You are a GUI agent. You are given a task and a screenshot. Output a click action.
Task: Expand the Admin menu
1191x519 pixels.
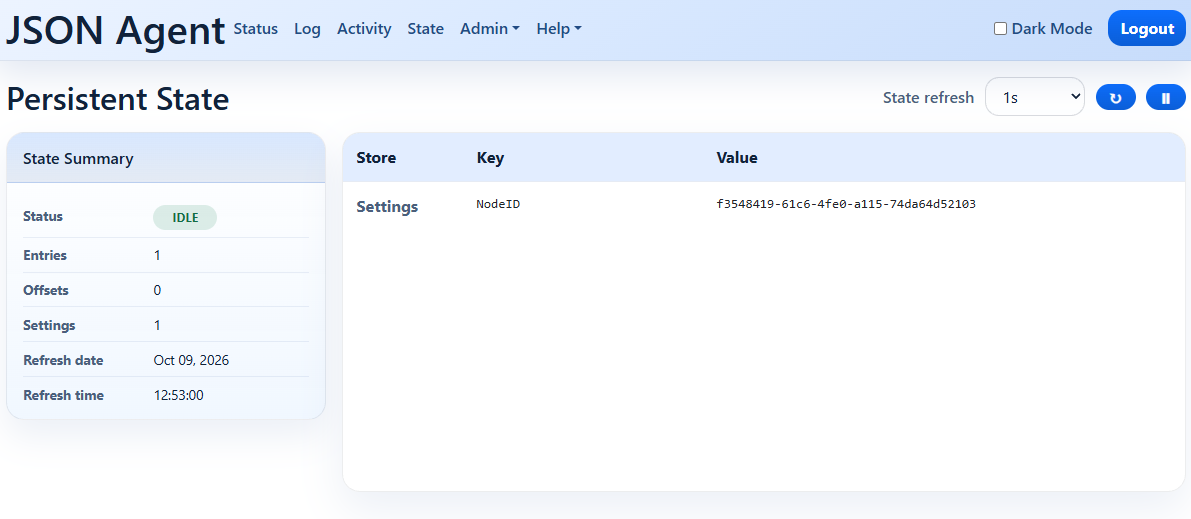pyautogui.click(x=490, y=29)
